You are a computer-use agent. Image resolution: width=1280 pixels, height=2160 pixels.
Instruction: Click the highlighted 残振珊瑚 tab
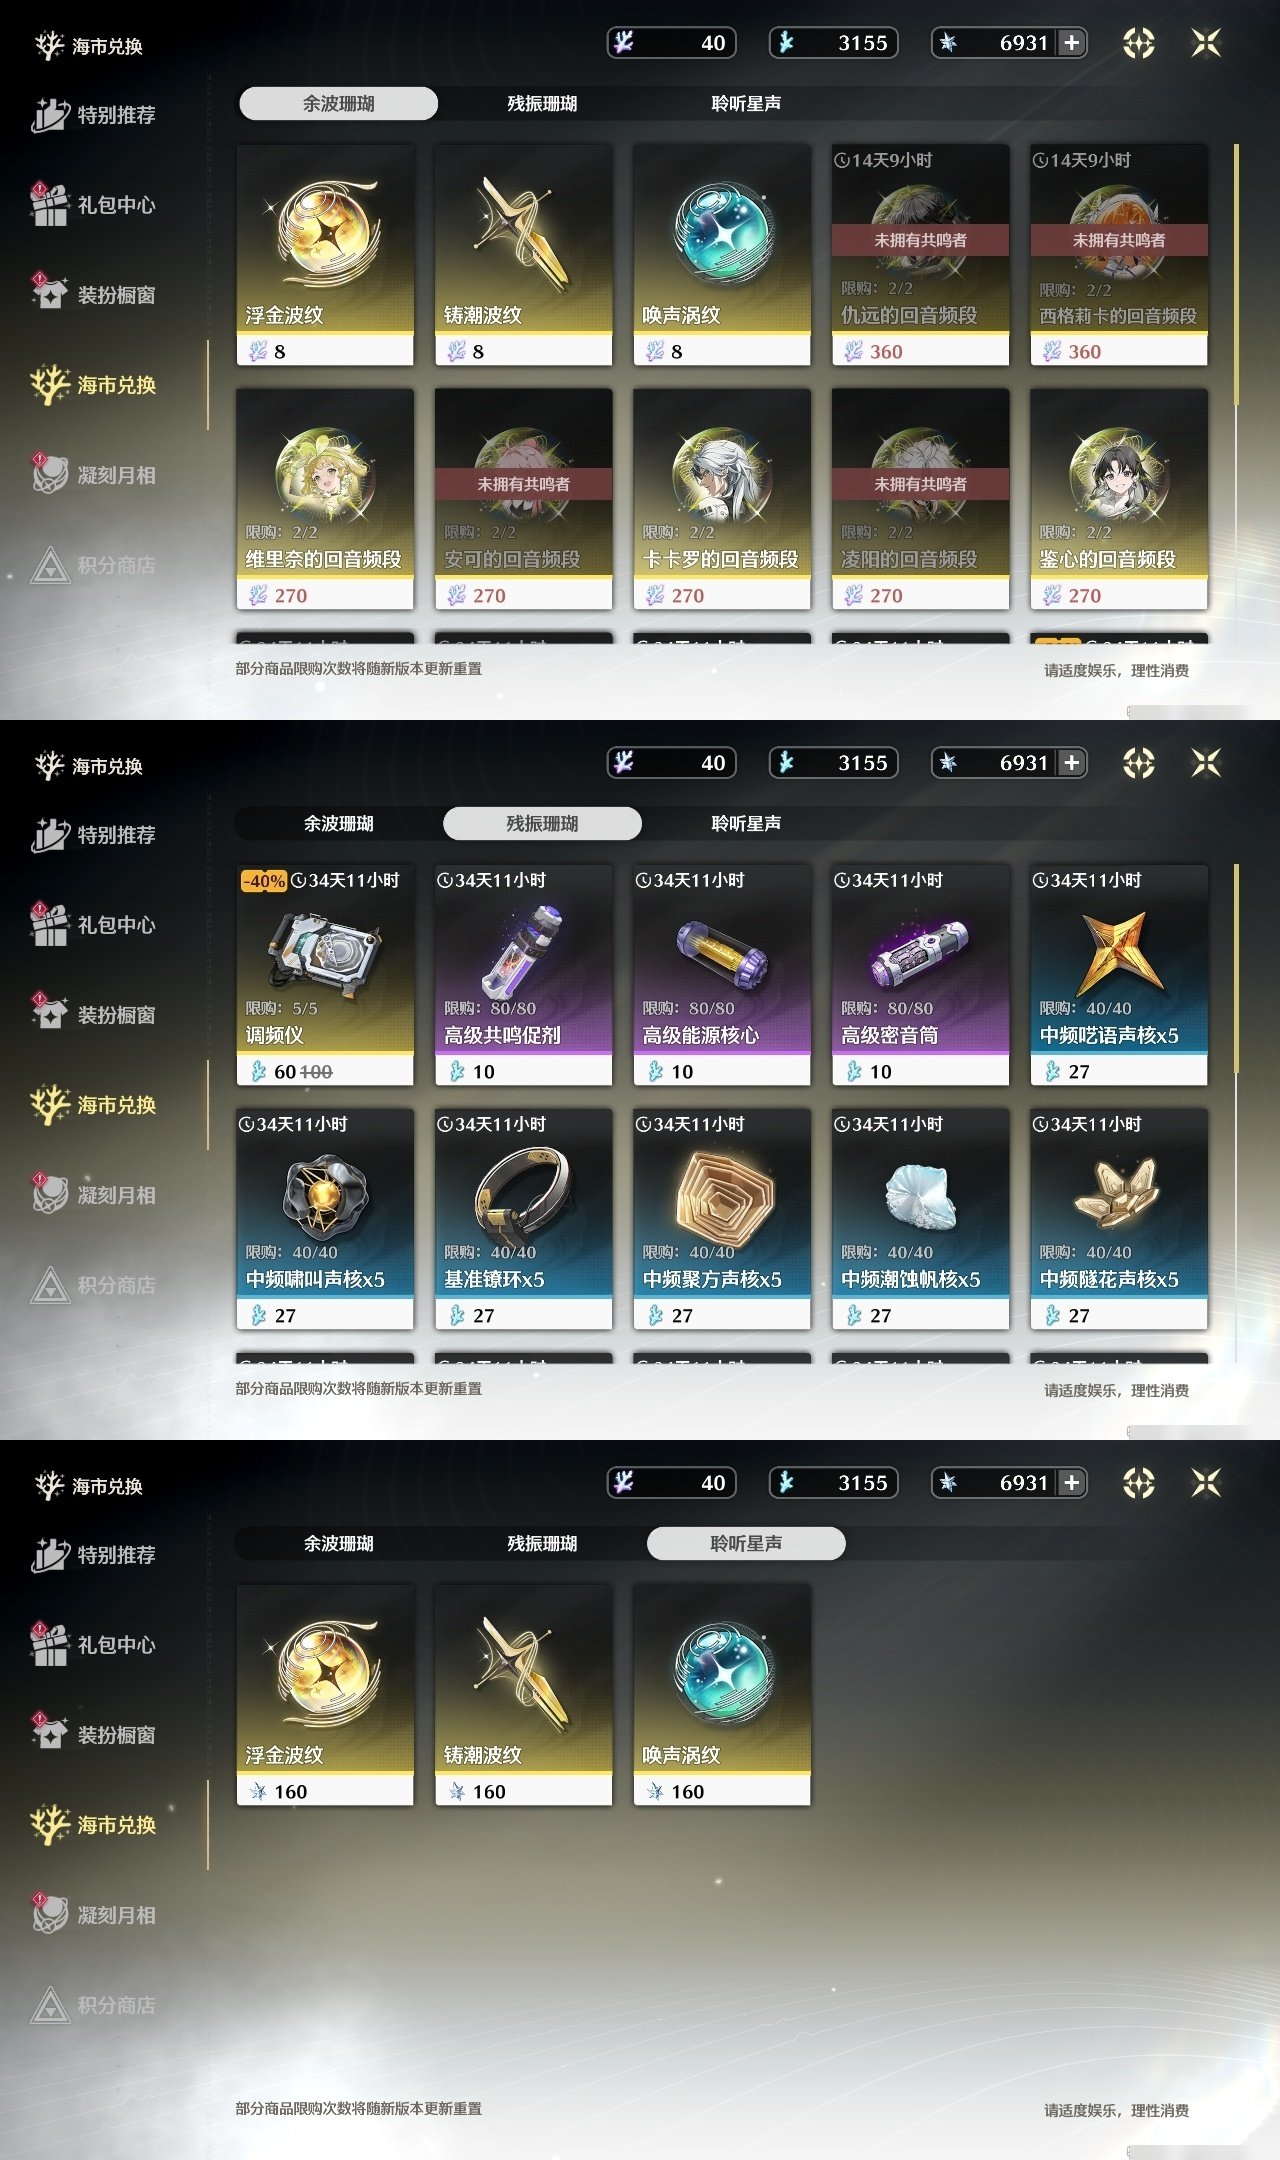[542, 823]
